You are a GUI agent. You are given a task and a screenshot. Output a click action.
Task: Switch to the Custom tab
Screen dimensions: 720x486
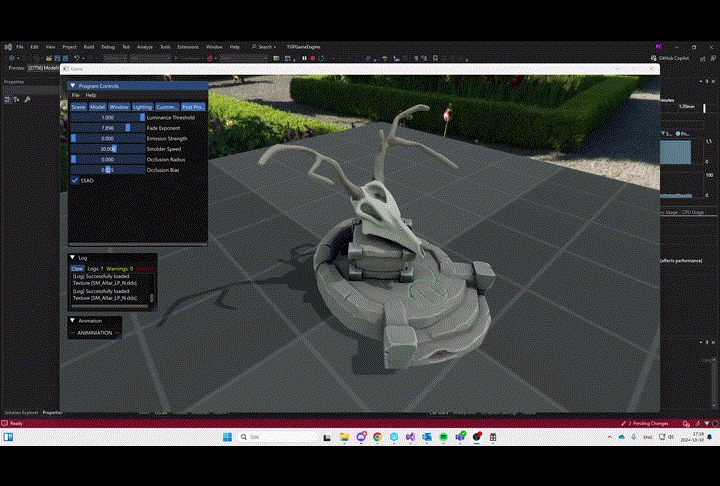[x=166, y=107]
